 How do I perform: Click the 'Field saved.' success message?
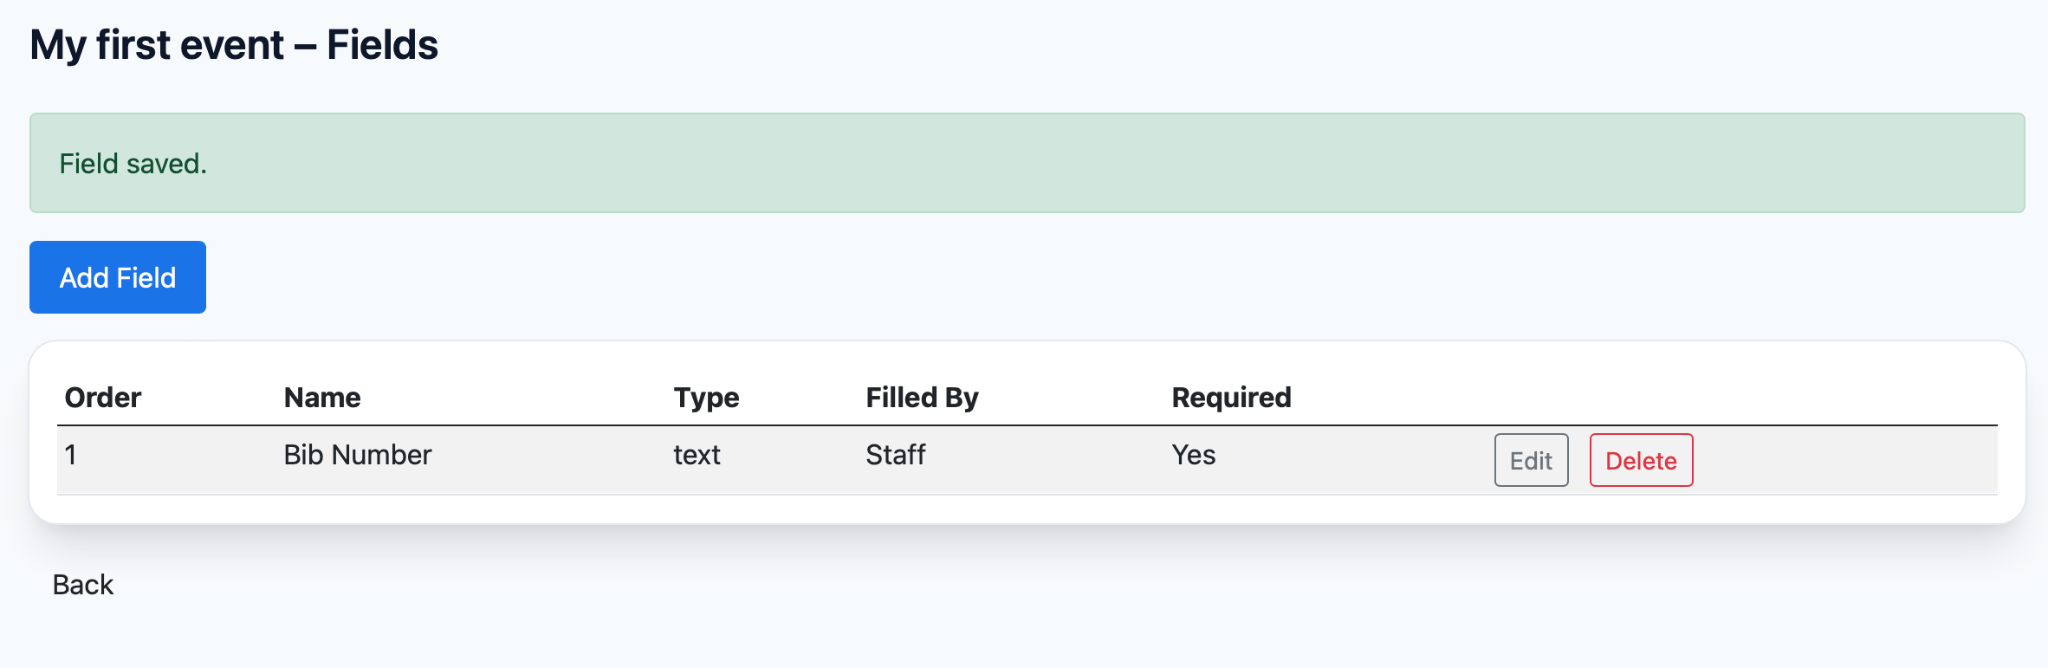pyautogui.click(x=133, y=163)
